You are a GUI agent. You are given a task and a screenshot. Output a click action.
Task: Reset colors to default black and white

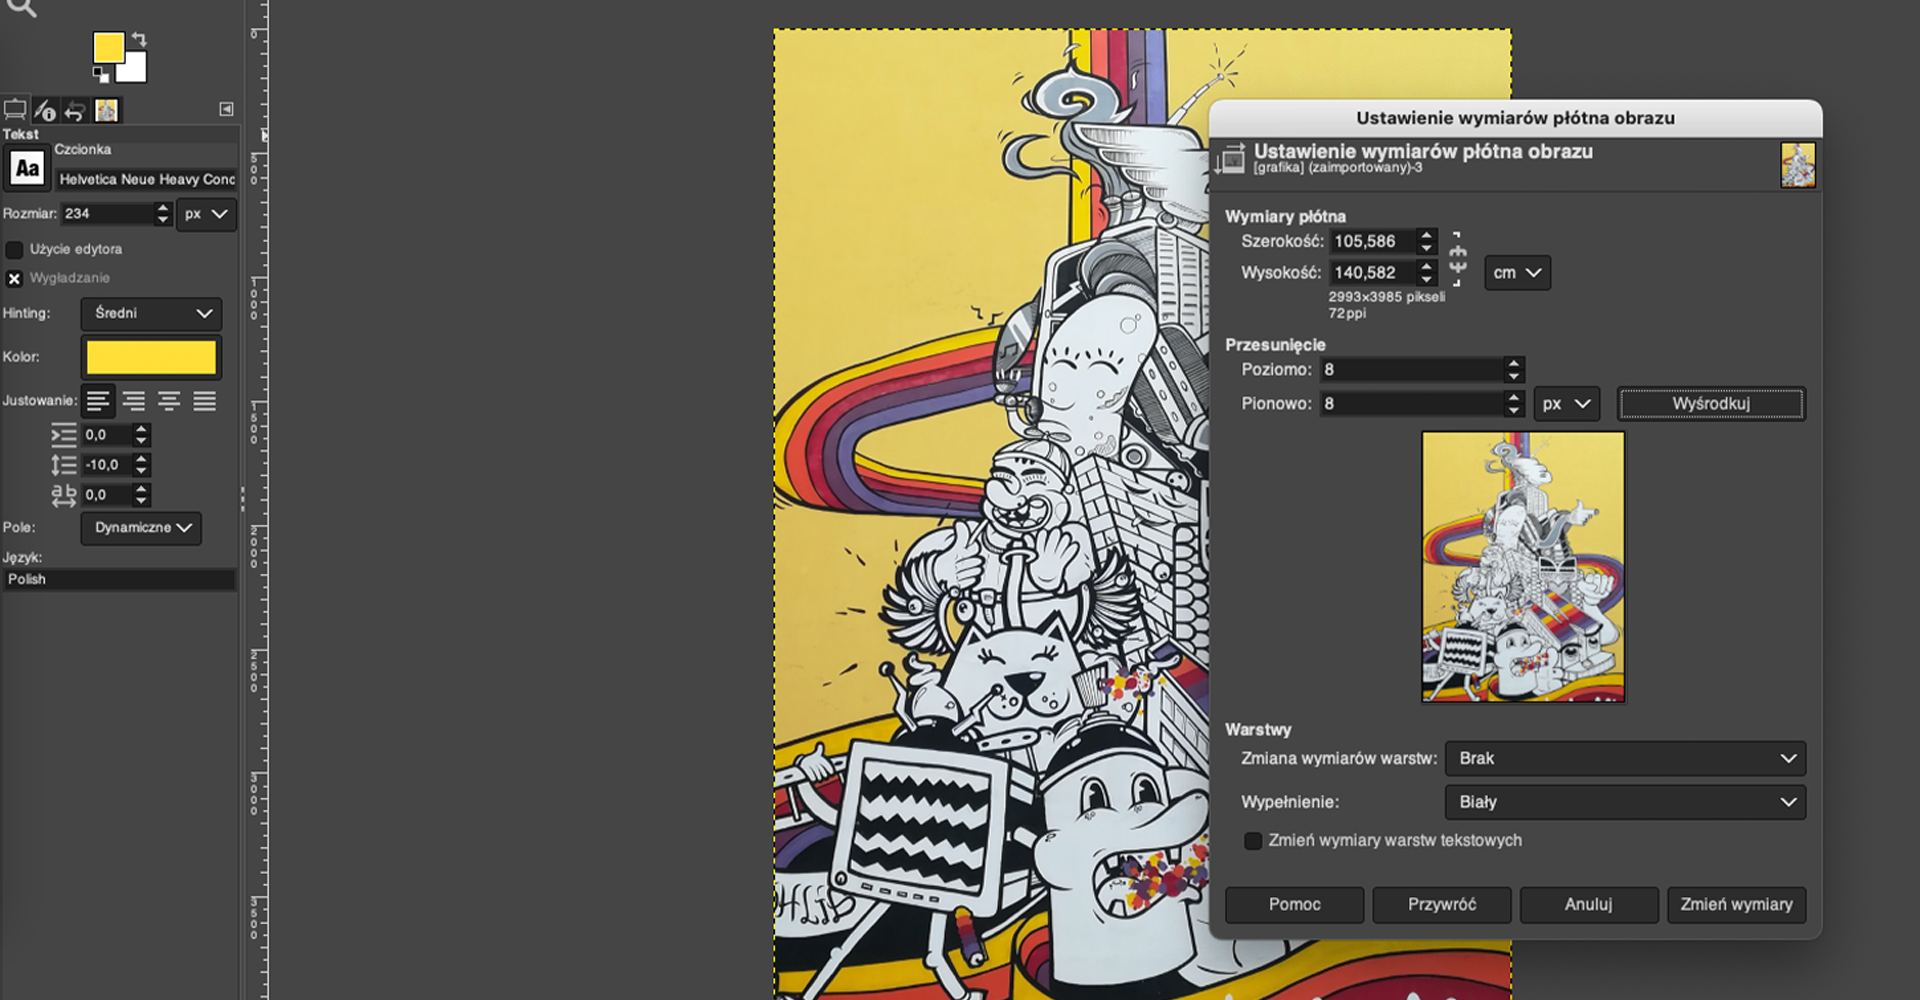click(100, 74)
